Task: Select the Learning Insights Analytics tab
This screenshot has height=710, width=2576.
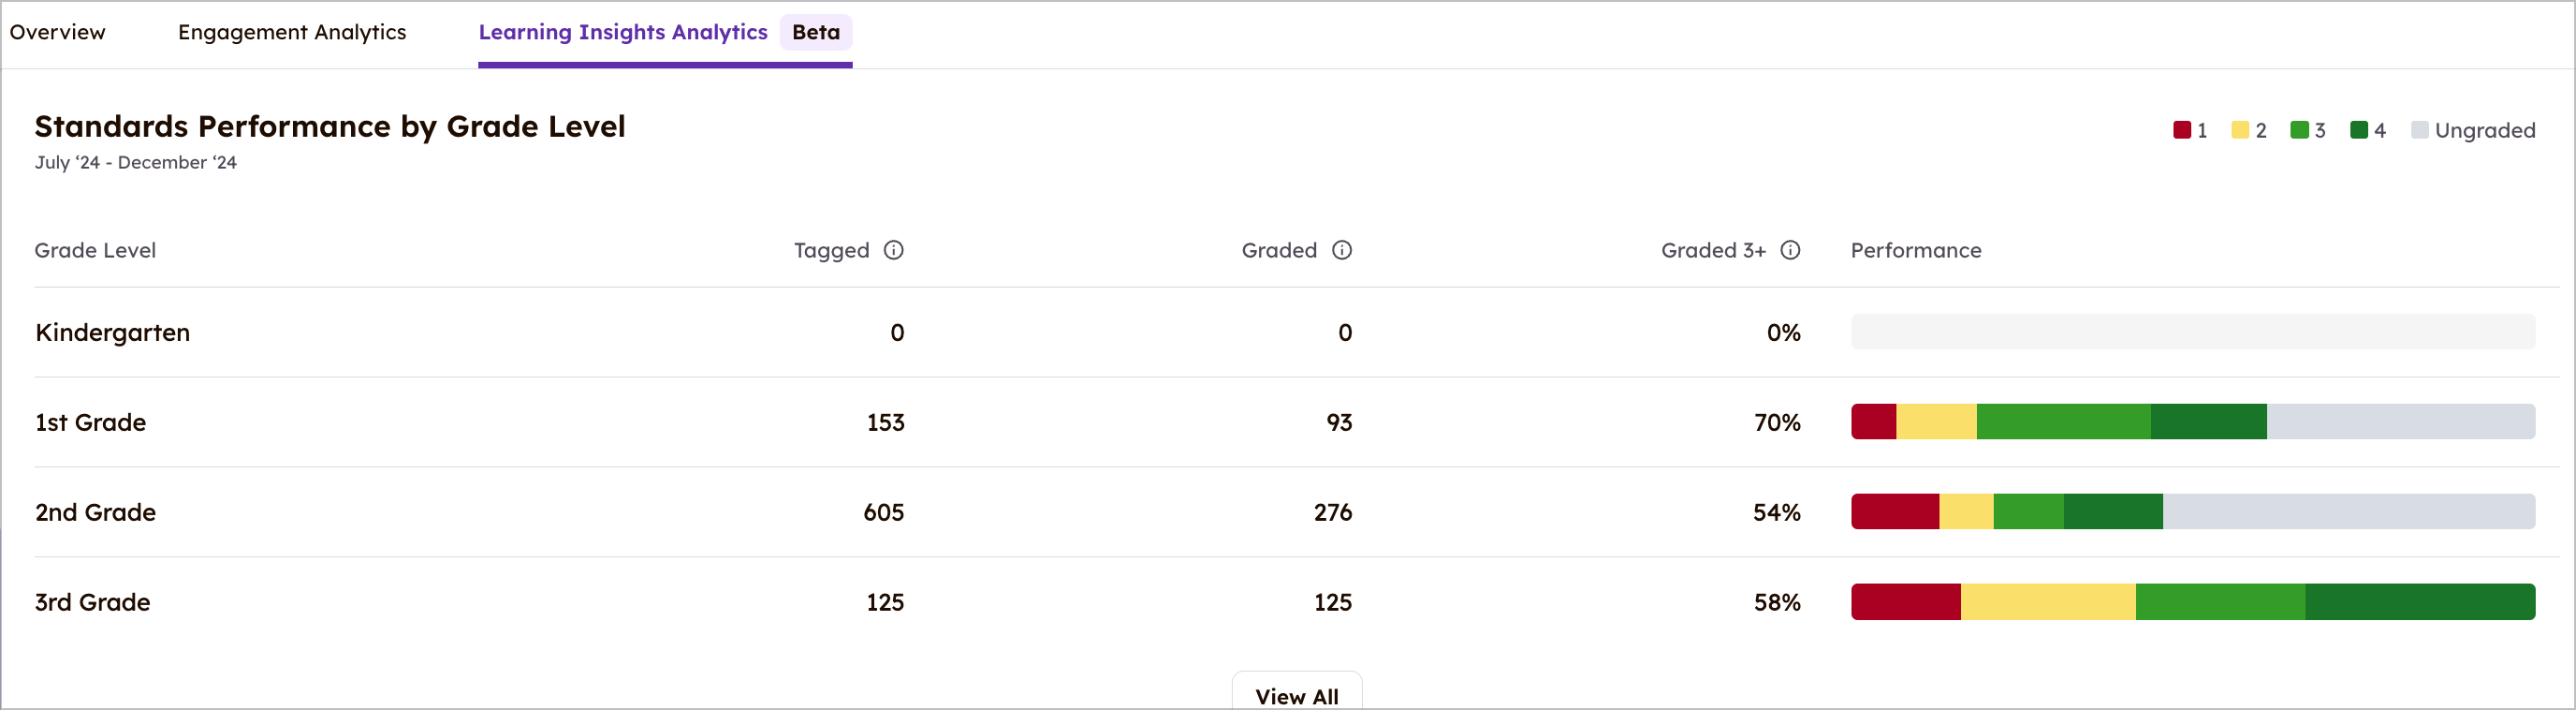Action: [x=622, y=32]
